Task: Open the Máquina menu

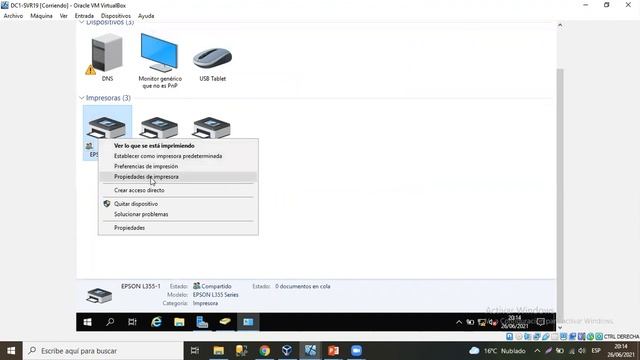Action: click(x=41, y=16)
